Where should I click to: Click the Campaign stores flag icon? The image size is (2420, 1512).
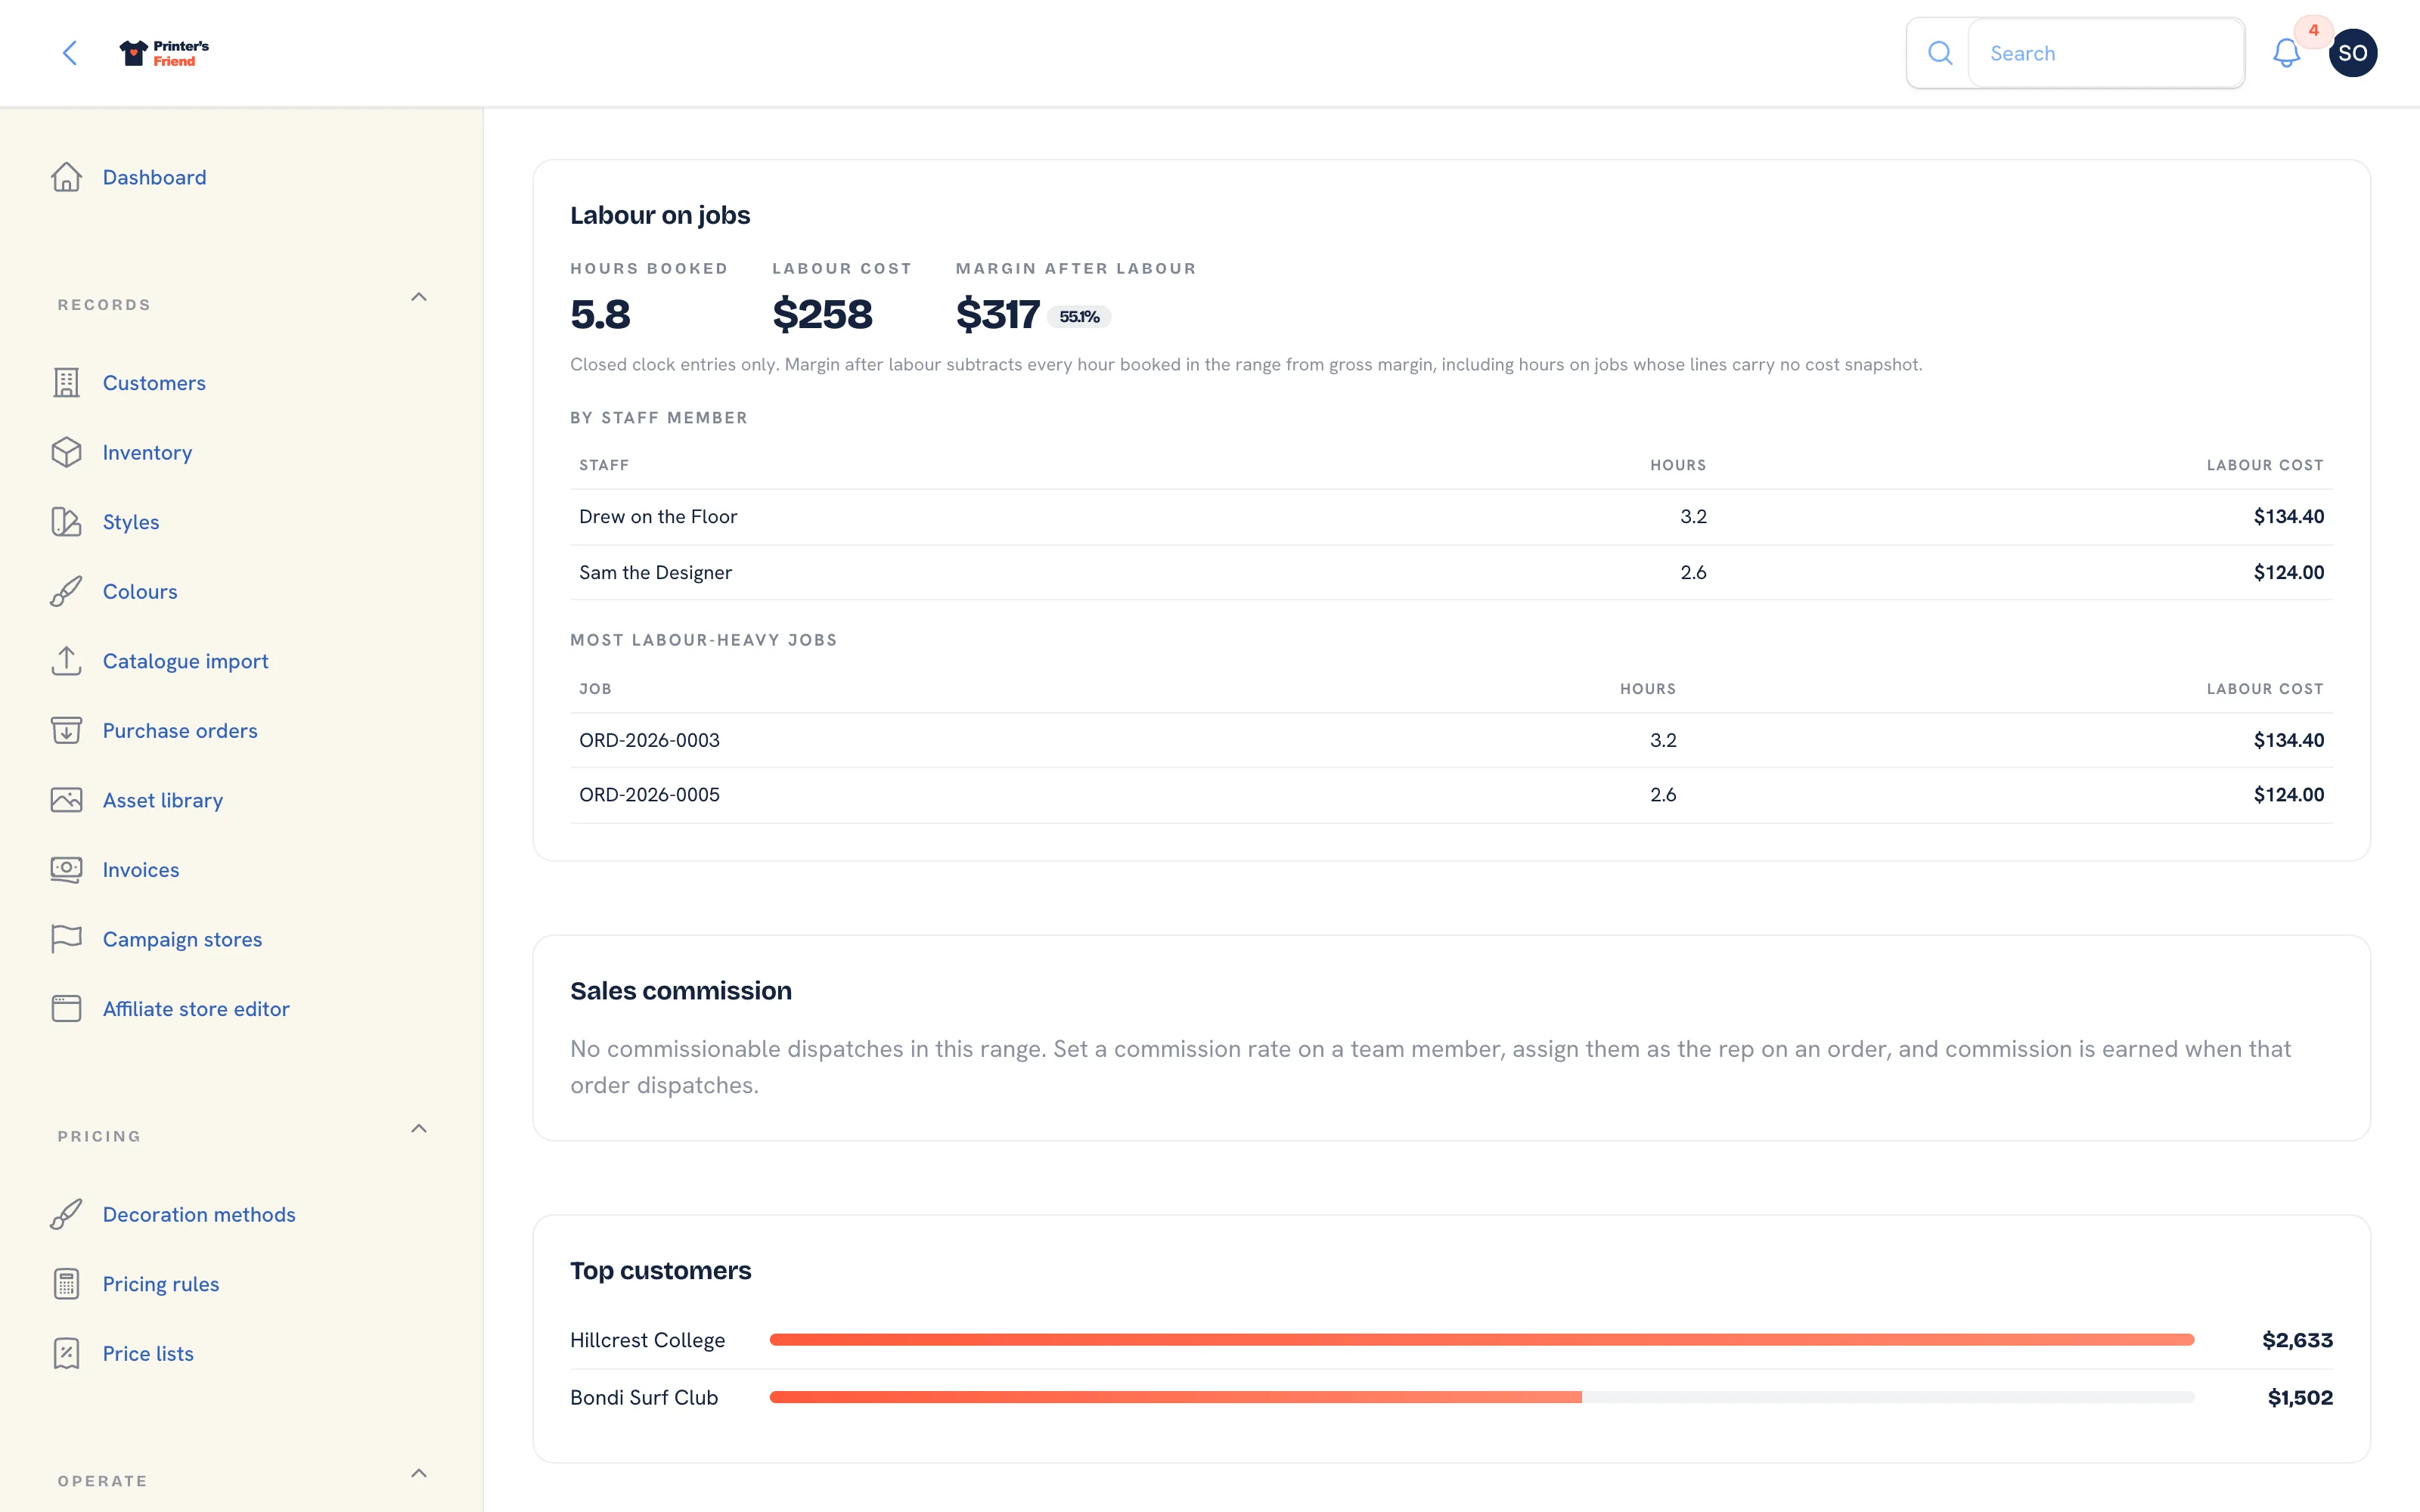[x=66, y=939]
